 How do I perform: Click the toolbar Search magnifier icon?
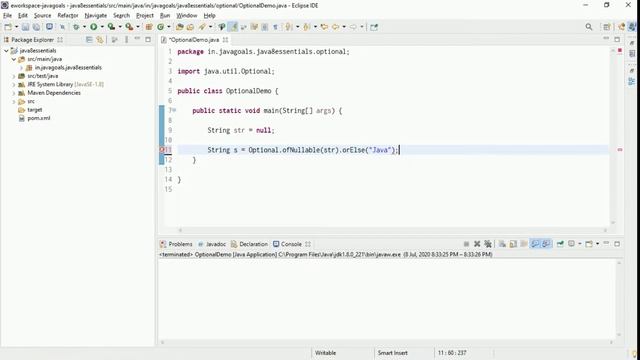tap(589, 27)
